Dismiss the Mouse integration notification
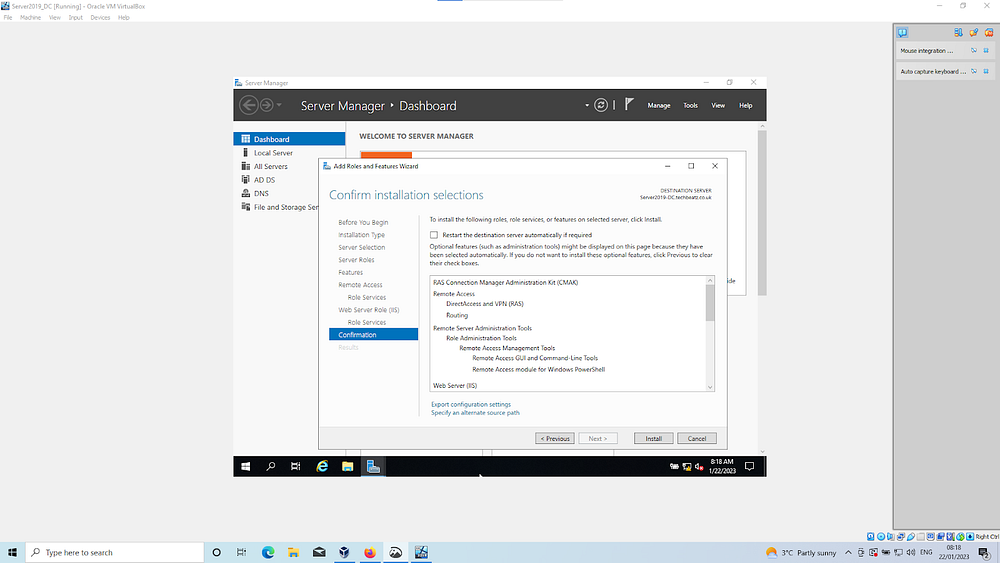This screenshot has width=1000, height=563. (986, 50)
